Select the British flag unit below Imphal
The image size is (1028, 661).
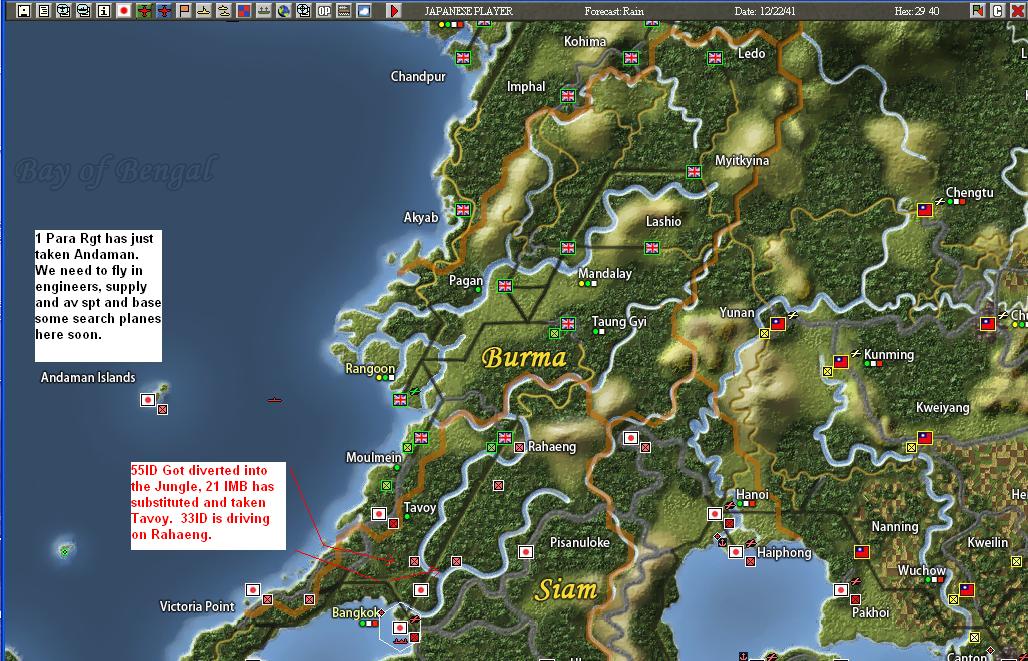pyautogui.click(x=568, y=96)
